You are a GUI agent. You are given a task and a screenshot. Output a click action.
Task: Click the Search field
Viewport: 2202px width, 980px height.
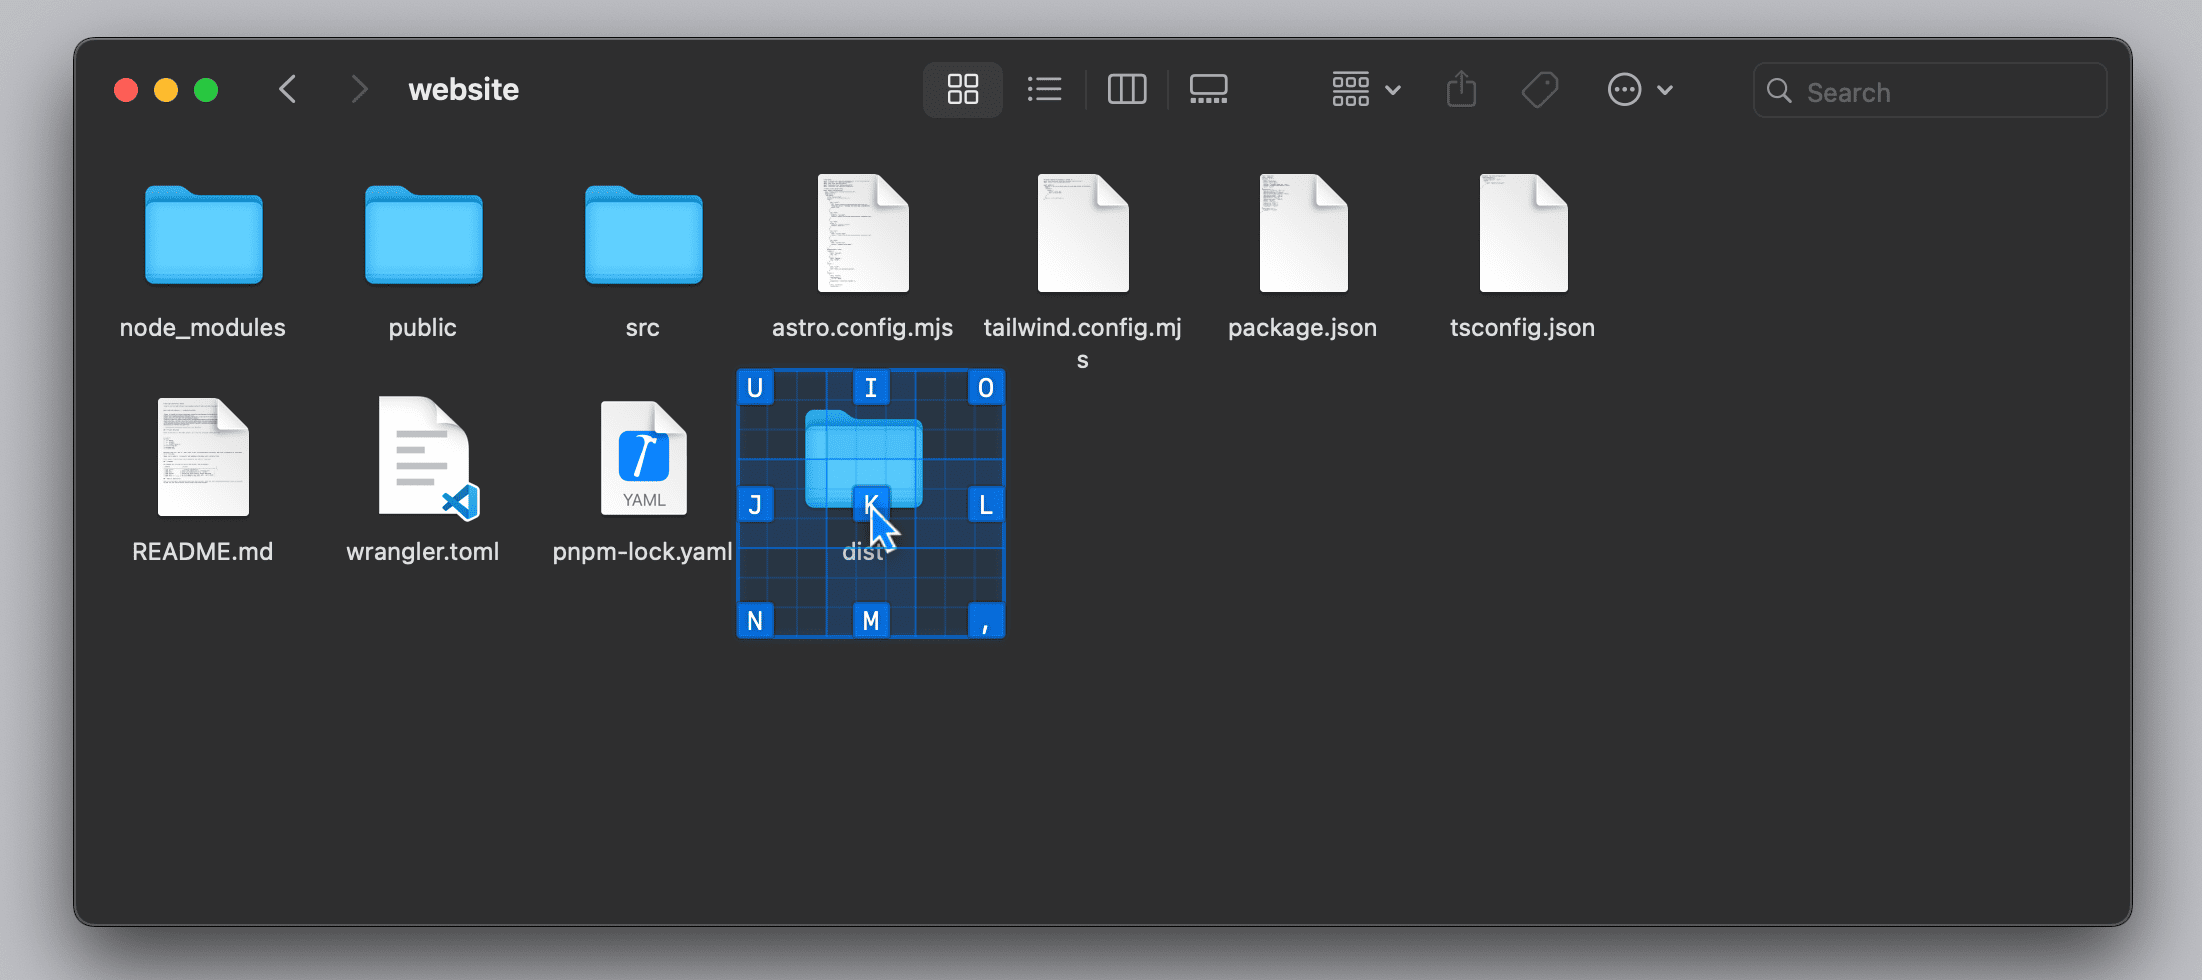tap(1929, 90)
